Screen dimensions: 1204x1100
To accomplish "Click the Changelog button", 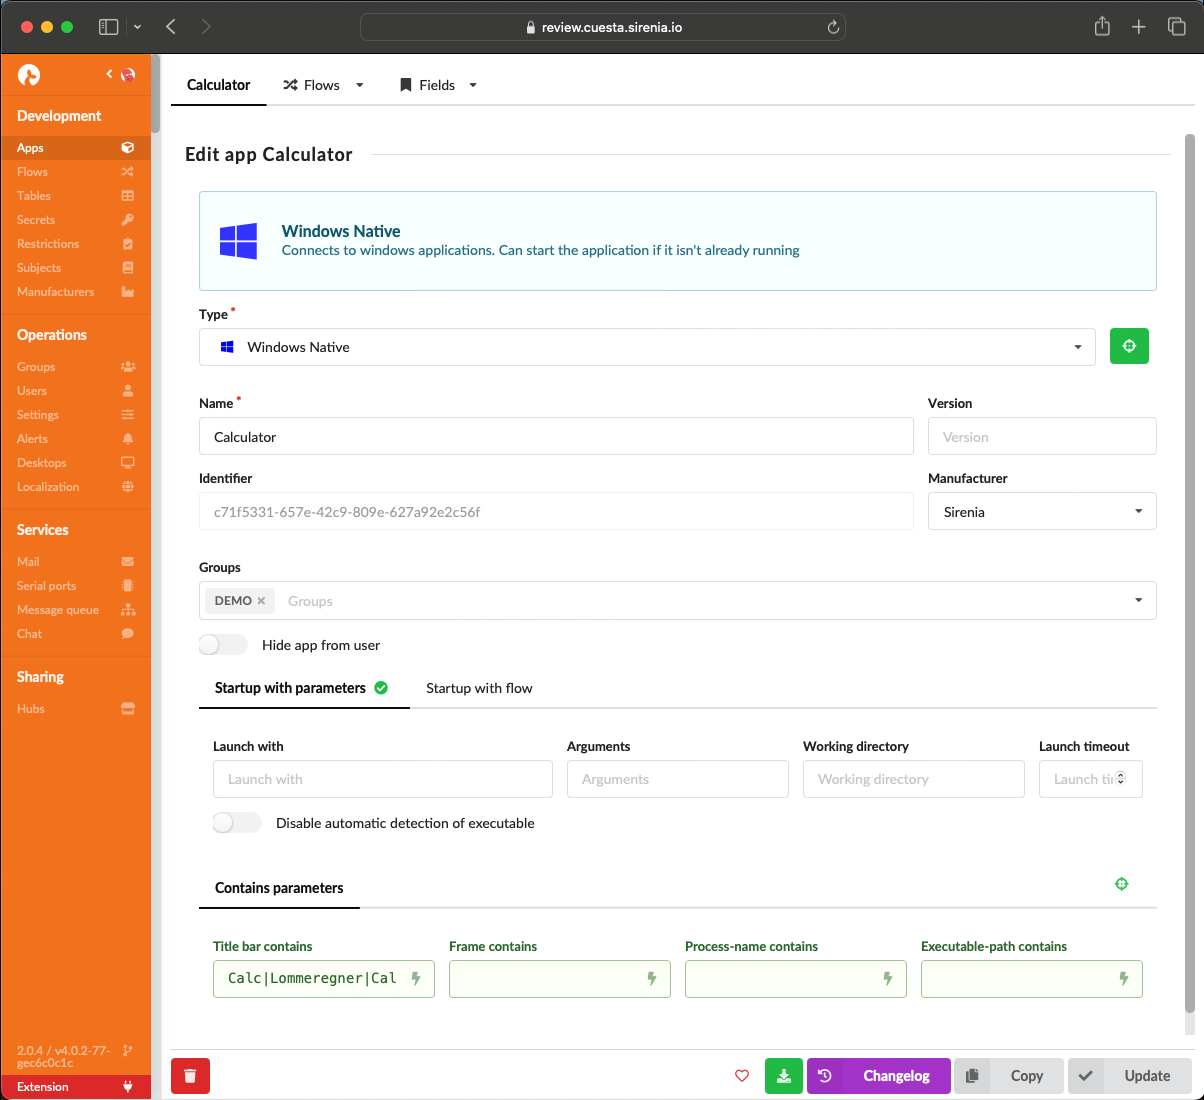I will (879, 1076).
